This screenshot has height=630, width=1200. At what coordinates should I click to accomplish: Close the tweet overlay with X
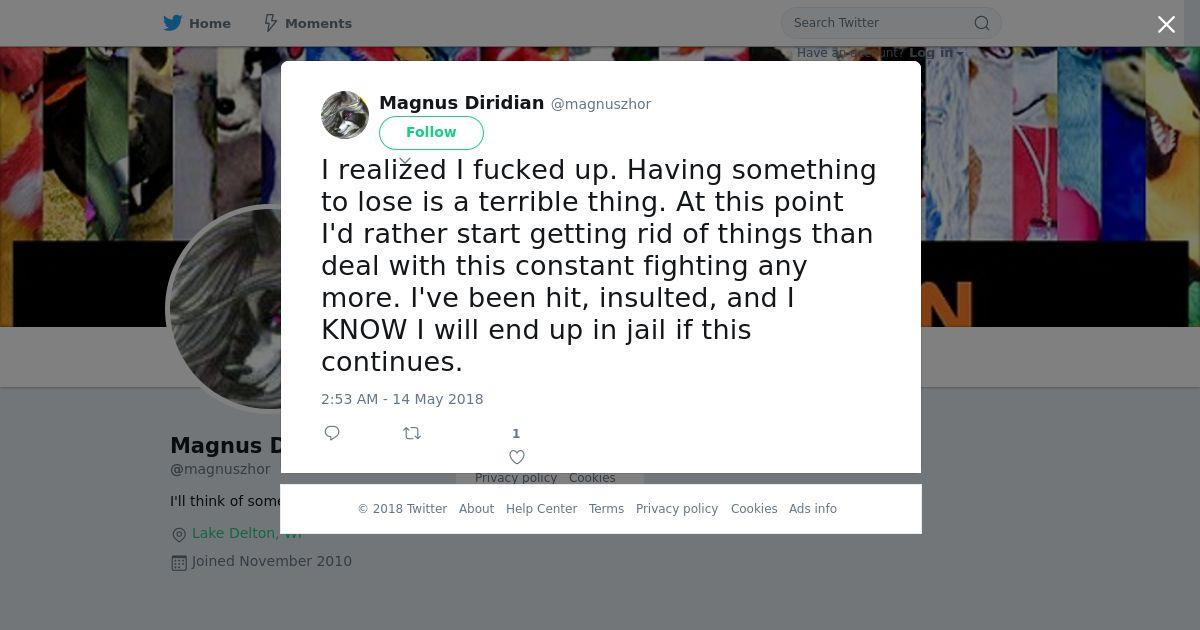click(x=1166, y=25)
